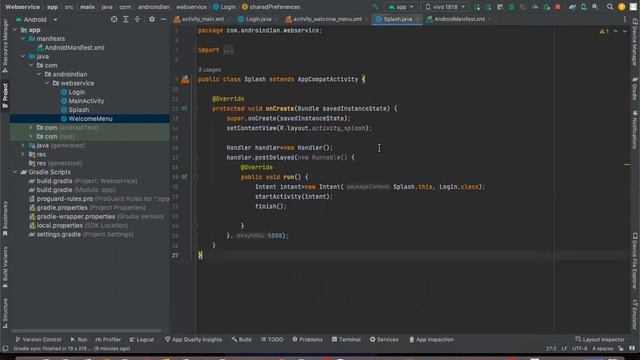Open the Problems tool window
This screenshot has width=640, height=360.
[x=307, y=340]
